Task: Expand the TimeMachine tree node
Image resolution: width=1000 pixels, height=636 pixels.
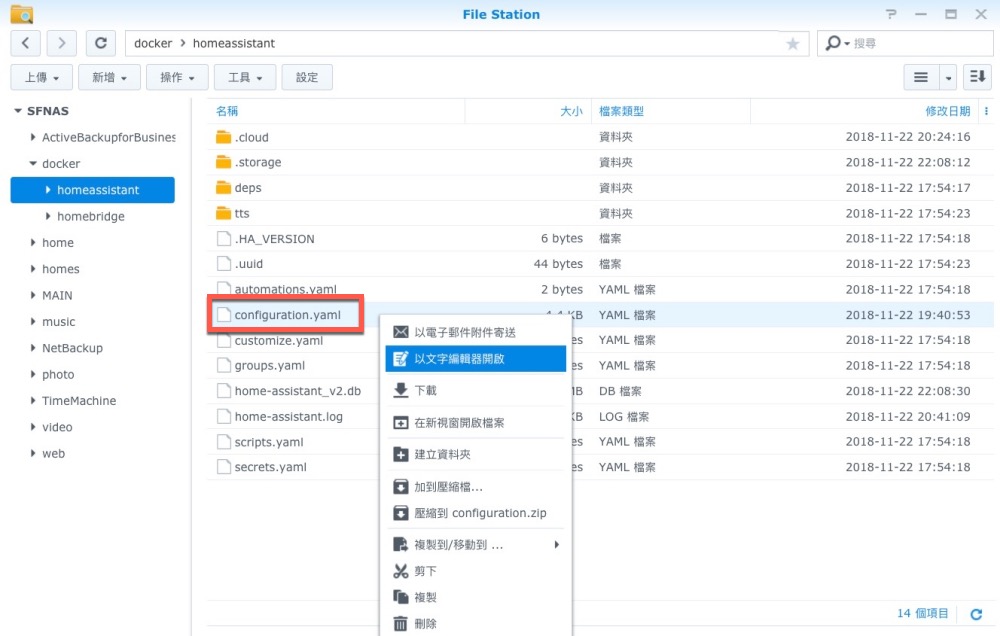Action: (33, 401)
